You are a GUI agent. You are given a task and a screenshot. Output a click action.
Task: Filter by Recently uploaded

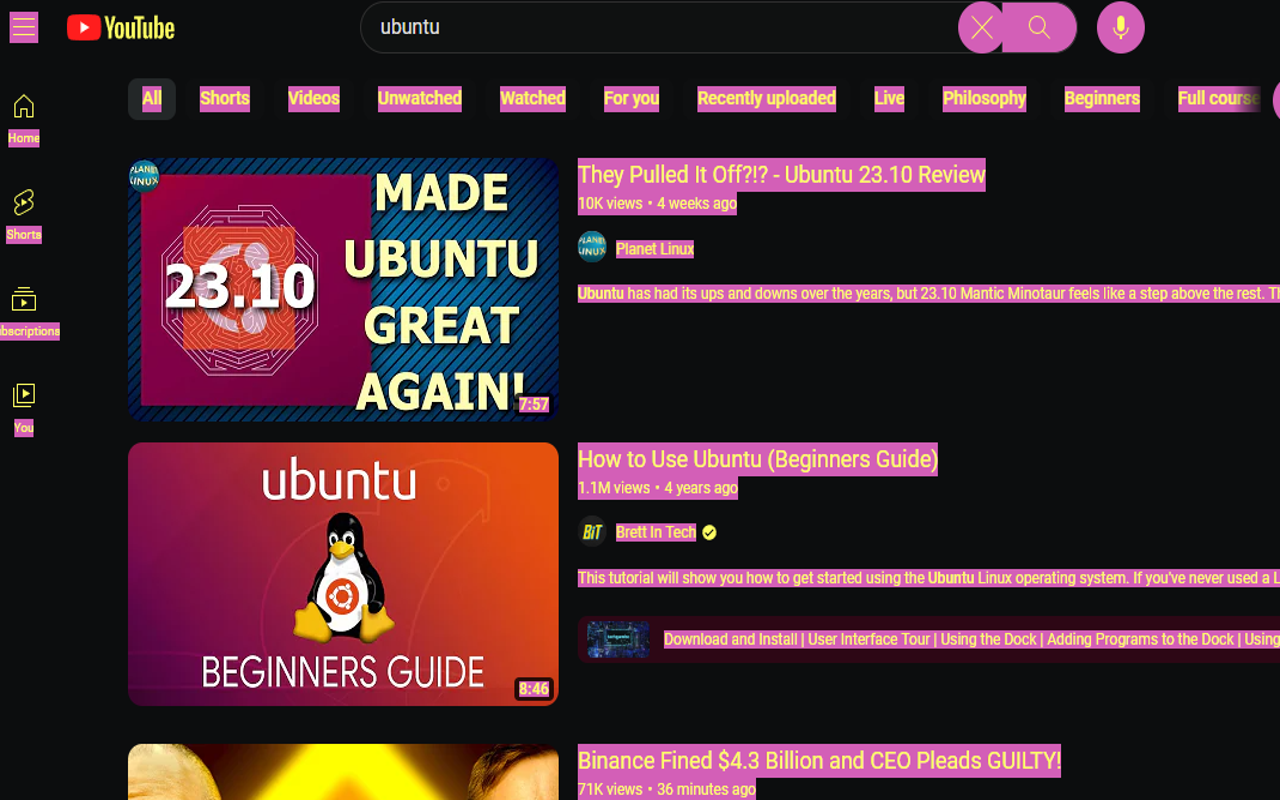767,99
